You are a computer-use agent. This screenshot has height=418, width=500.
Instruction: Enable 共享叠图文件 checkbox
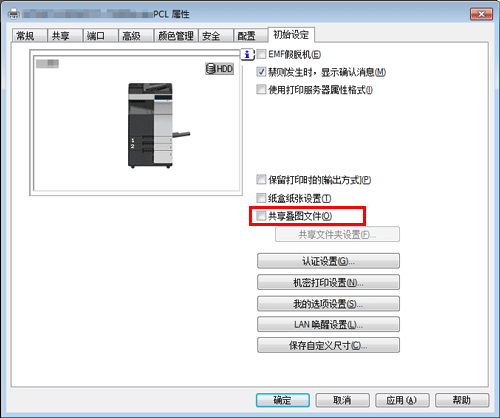[x=261, y=216]
